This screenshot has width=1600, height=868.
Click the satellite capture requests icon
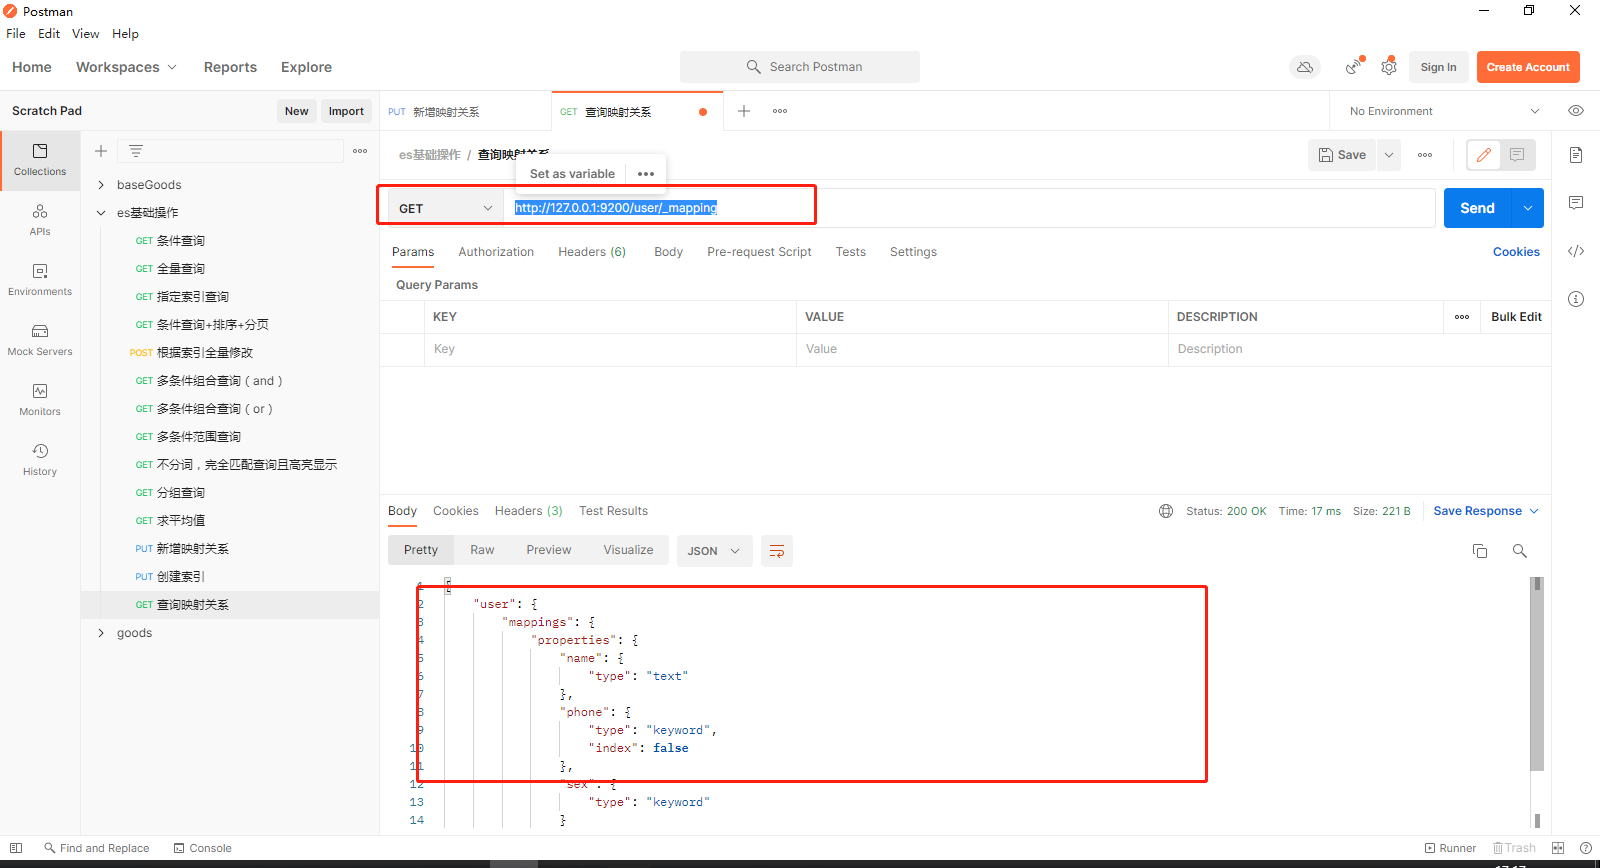tap(1353, 67)
